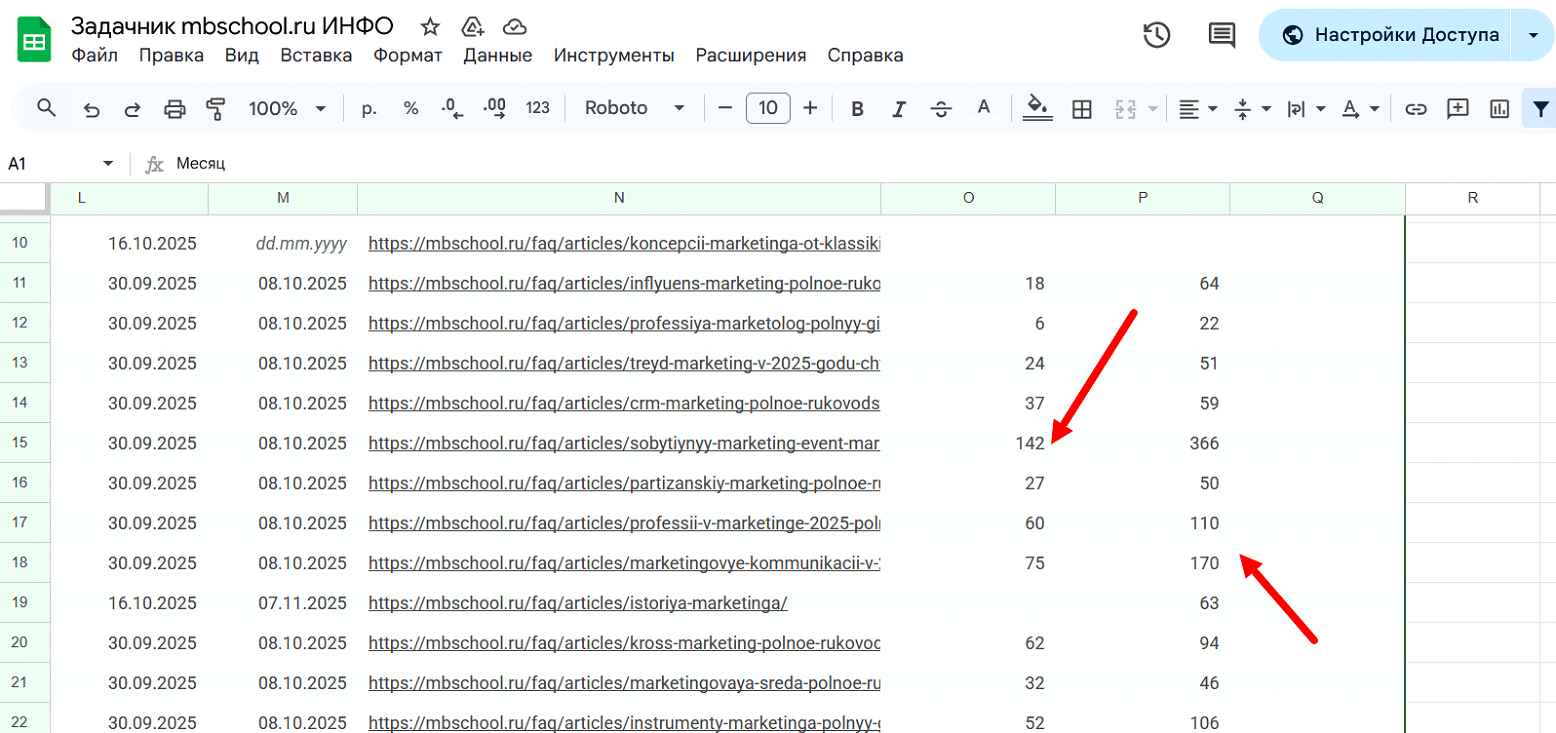Open the Roboto font dropdown

pos(634,108)
